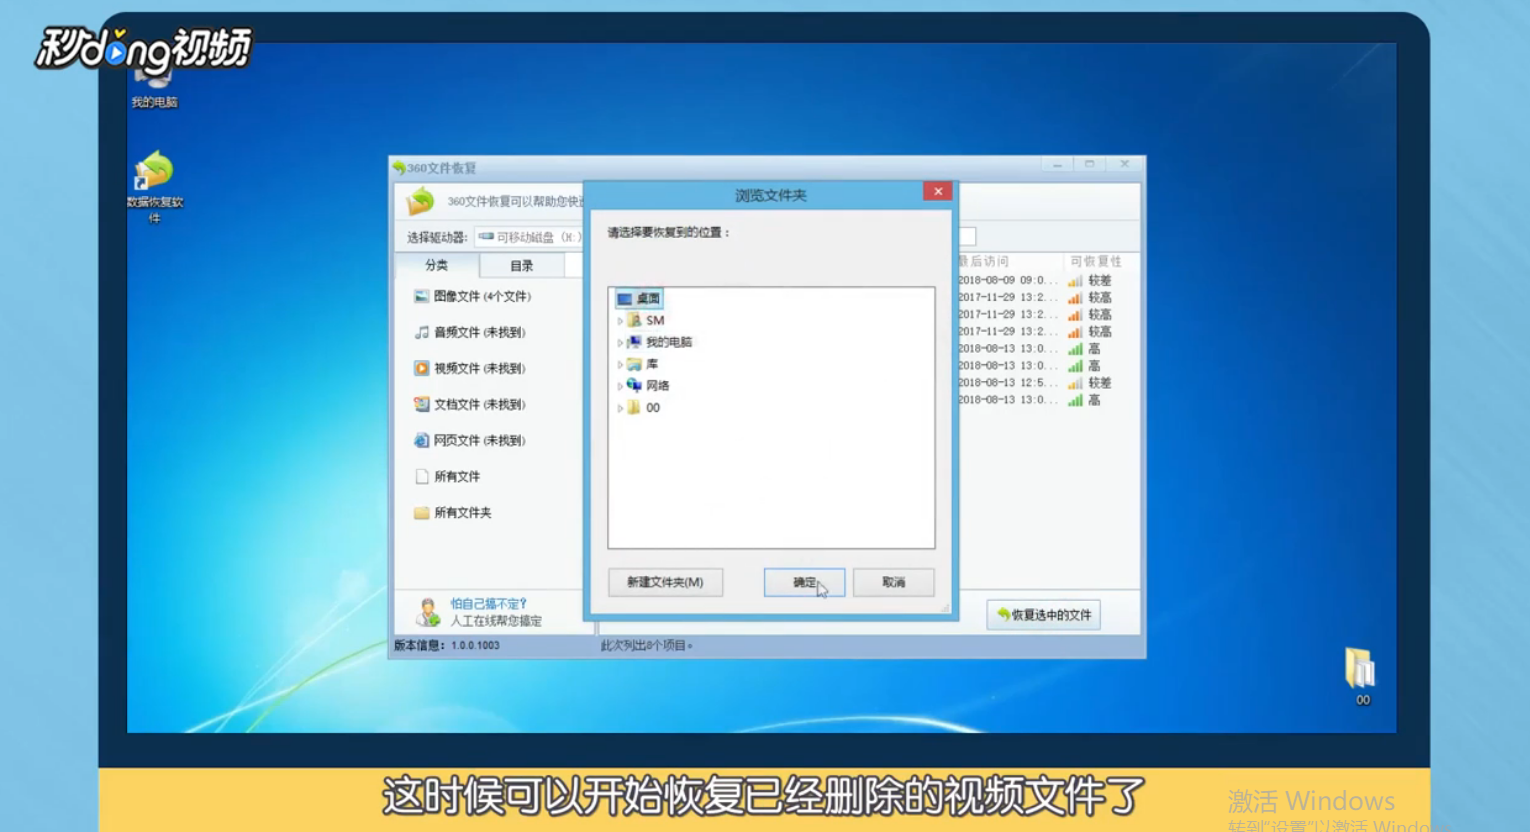
Task: Click signal bars icon in 2018-08-09 row
Action: click(x=1075, y=281)
